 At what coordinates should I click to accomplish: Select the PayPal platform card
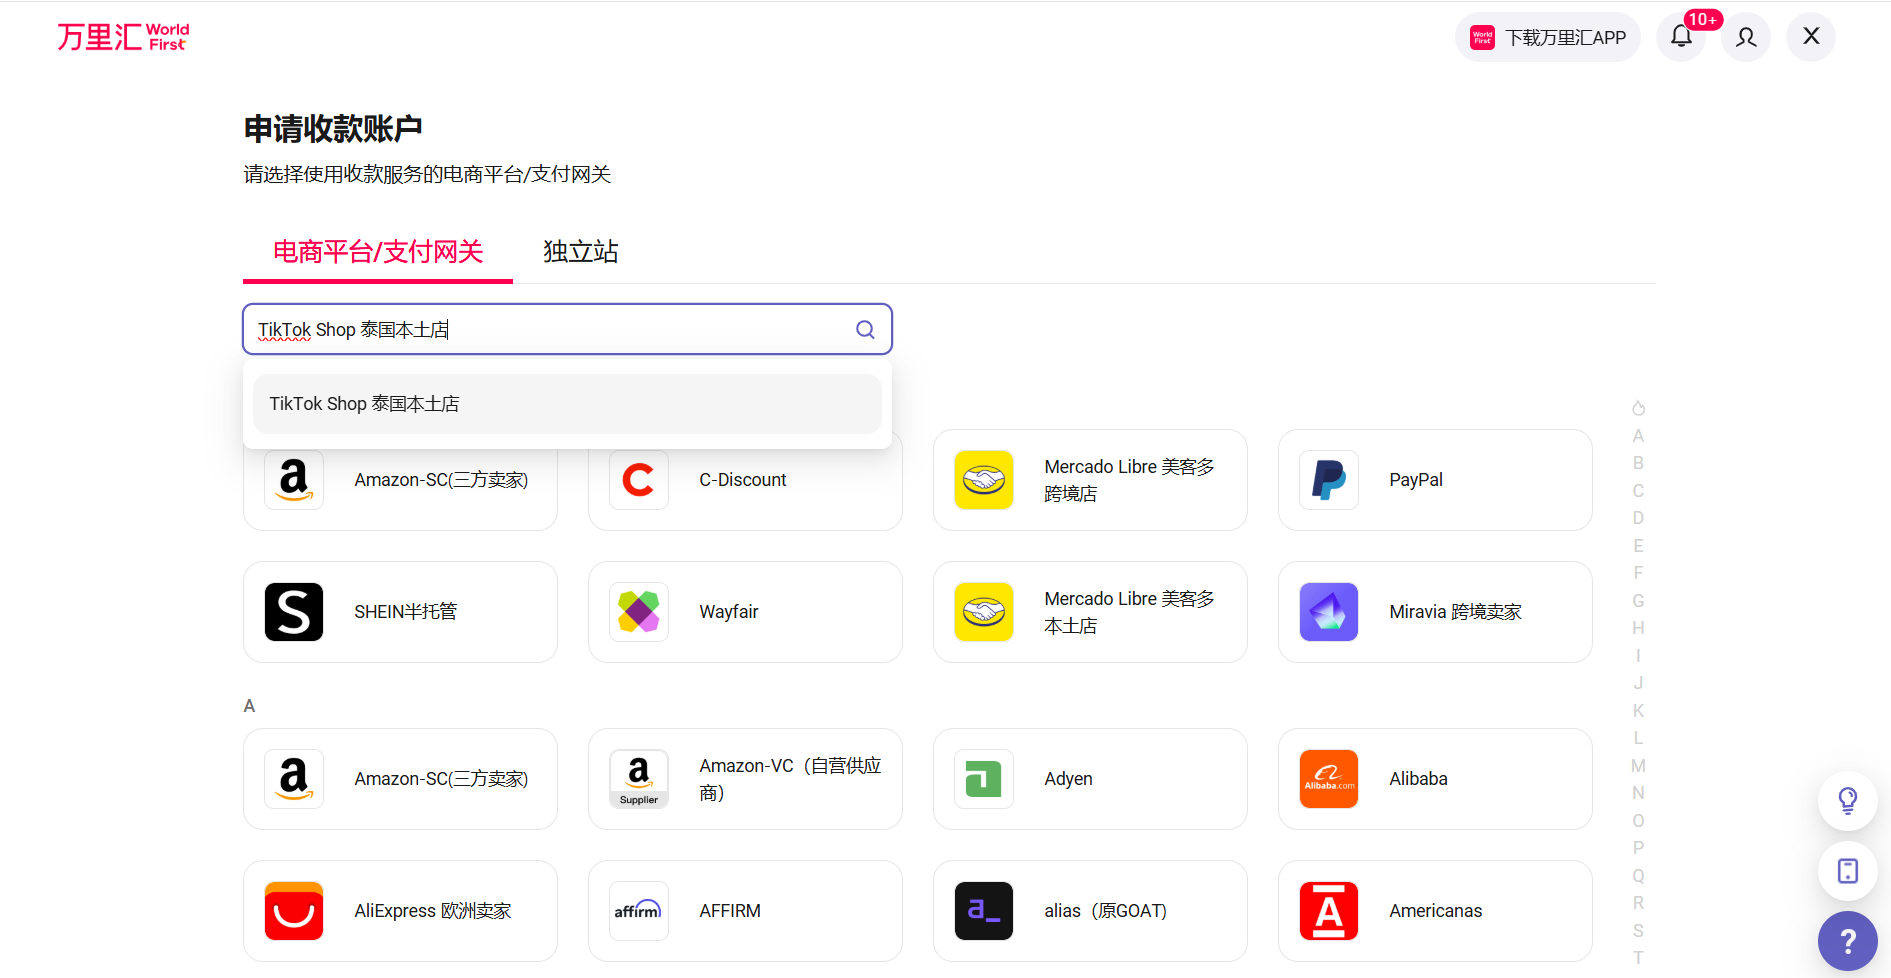[x=1434, y=480]
